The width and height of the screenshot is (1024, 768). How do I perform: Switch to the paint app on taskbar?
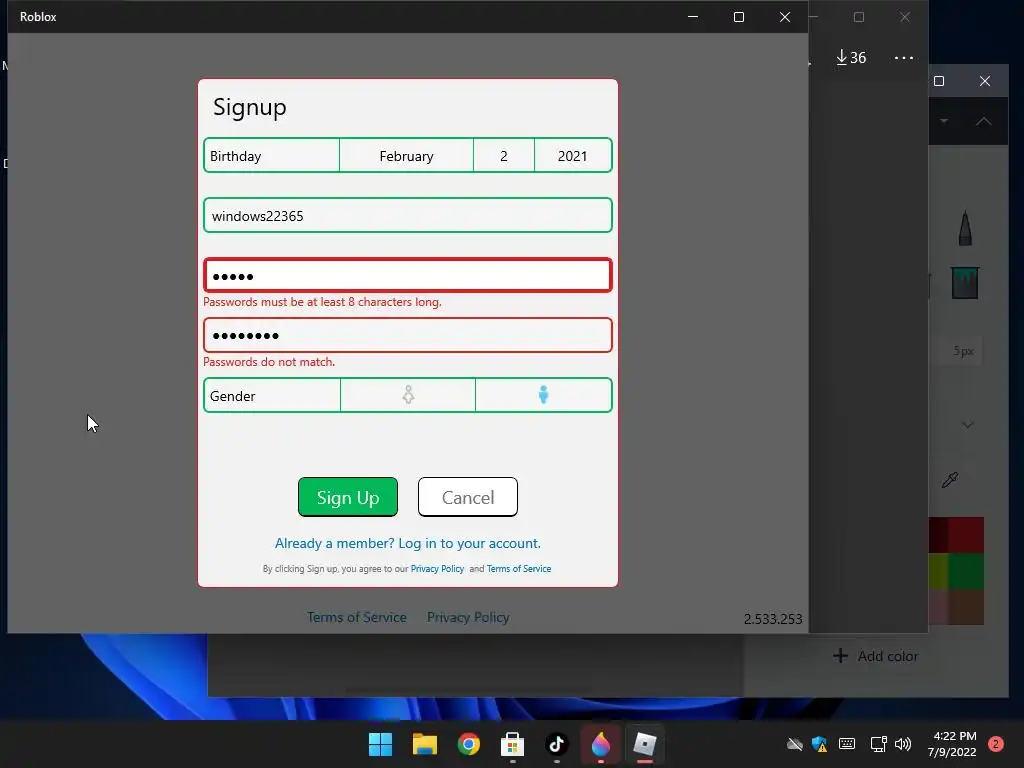(601, 744)
